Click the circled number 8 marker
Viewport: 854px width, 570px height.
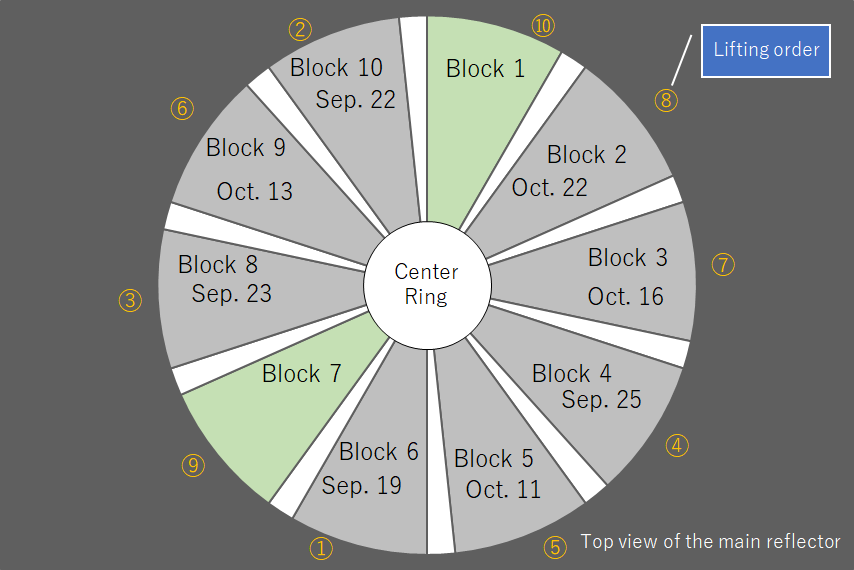666,101
